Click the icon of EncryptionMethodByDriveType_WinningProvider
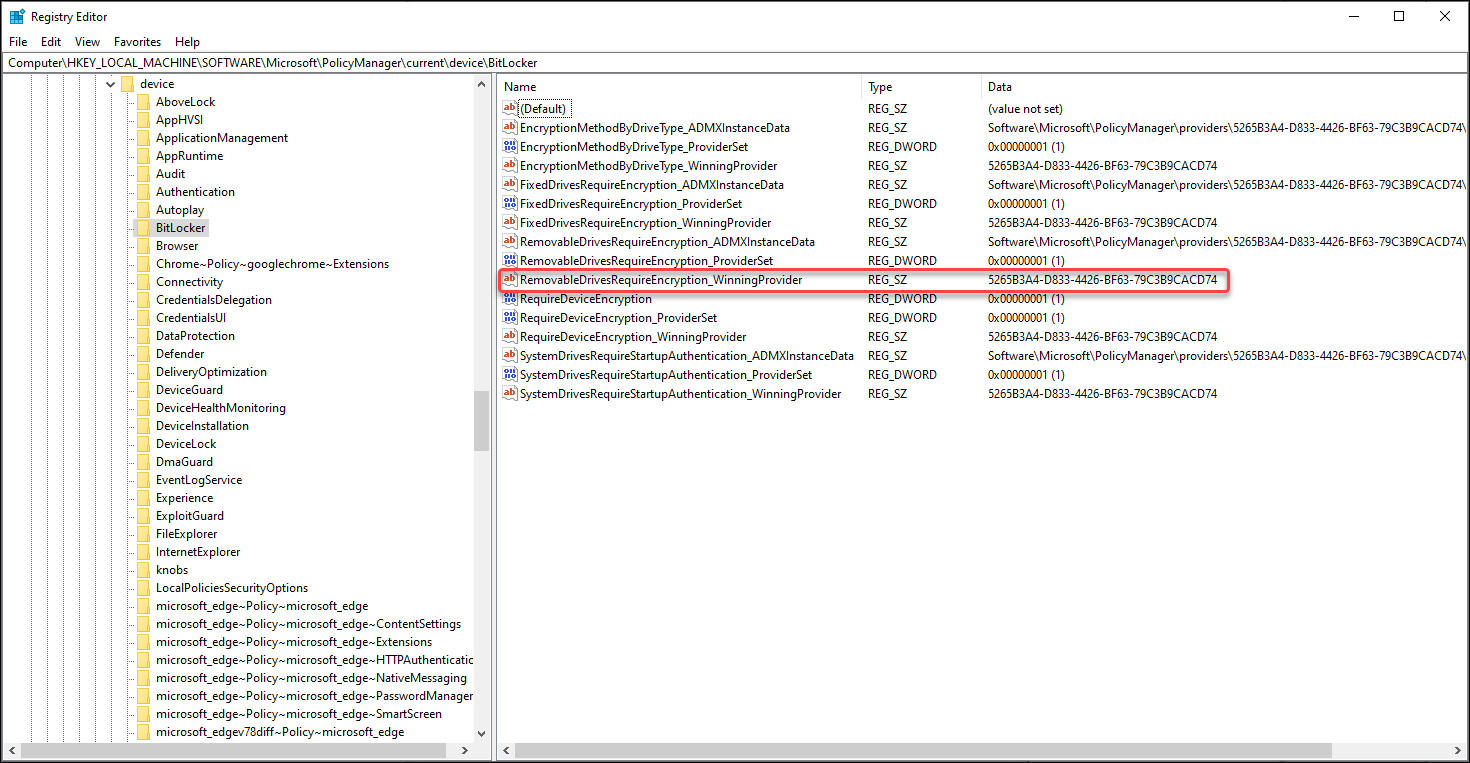Image resolution: width=1470 pixels, height=763 pixels. click(510, 165)
